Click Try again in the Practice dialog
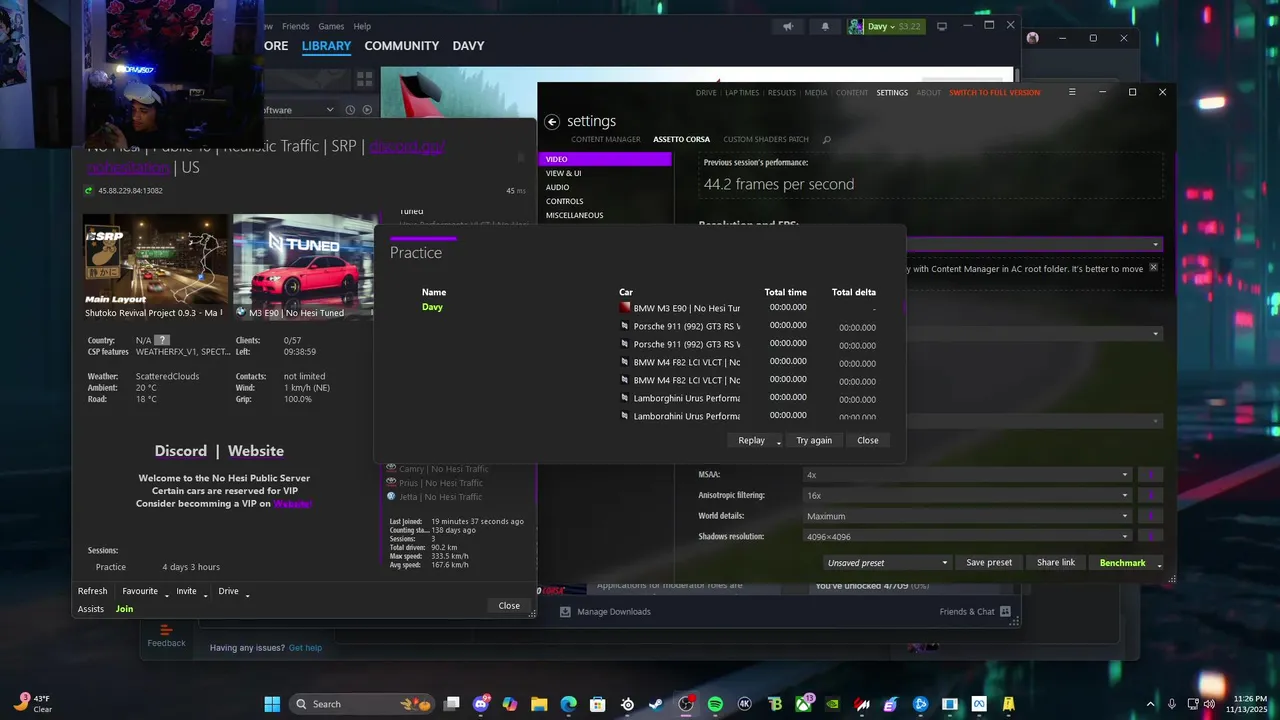 [814, 441]
